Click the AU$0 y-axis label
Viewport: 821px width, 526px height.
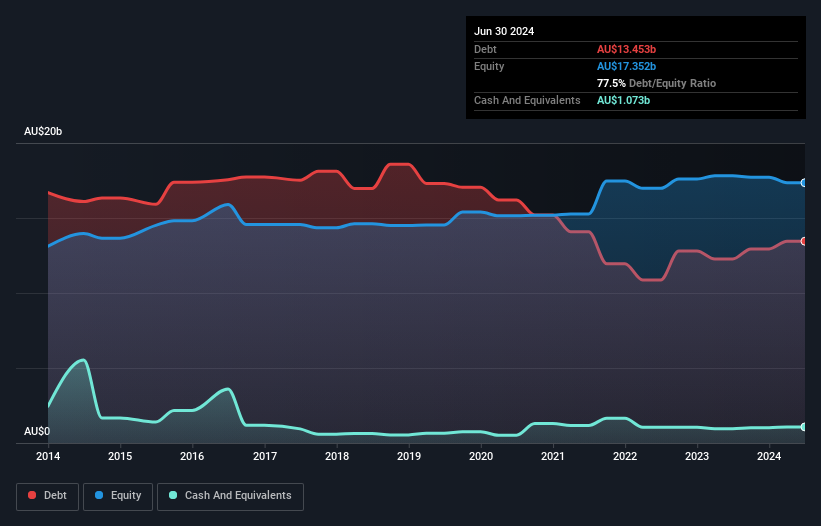click(x=37, y=431)
